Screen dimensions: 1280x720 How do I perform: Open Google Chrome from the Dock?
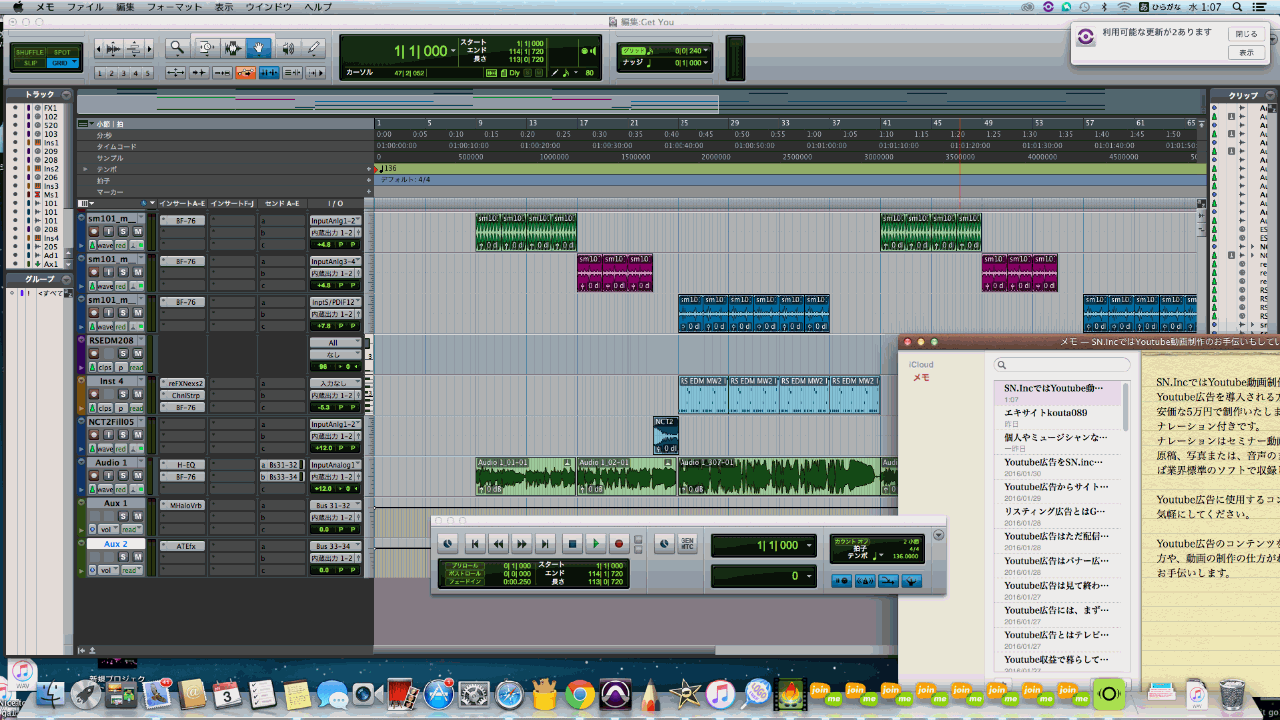coord(579,694)
